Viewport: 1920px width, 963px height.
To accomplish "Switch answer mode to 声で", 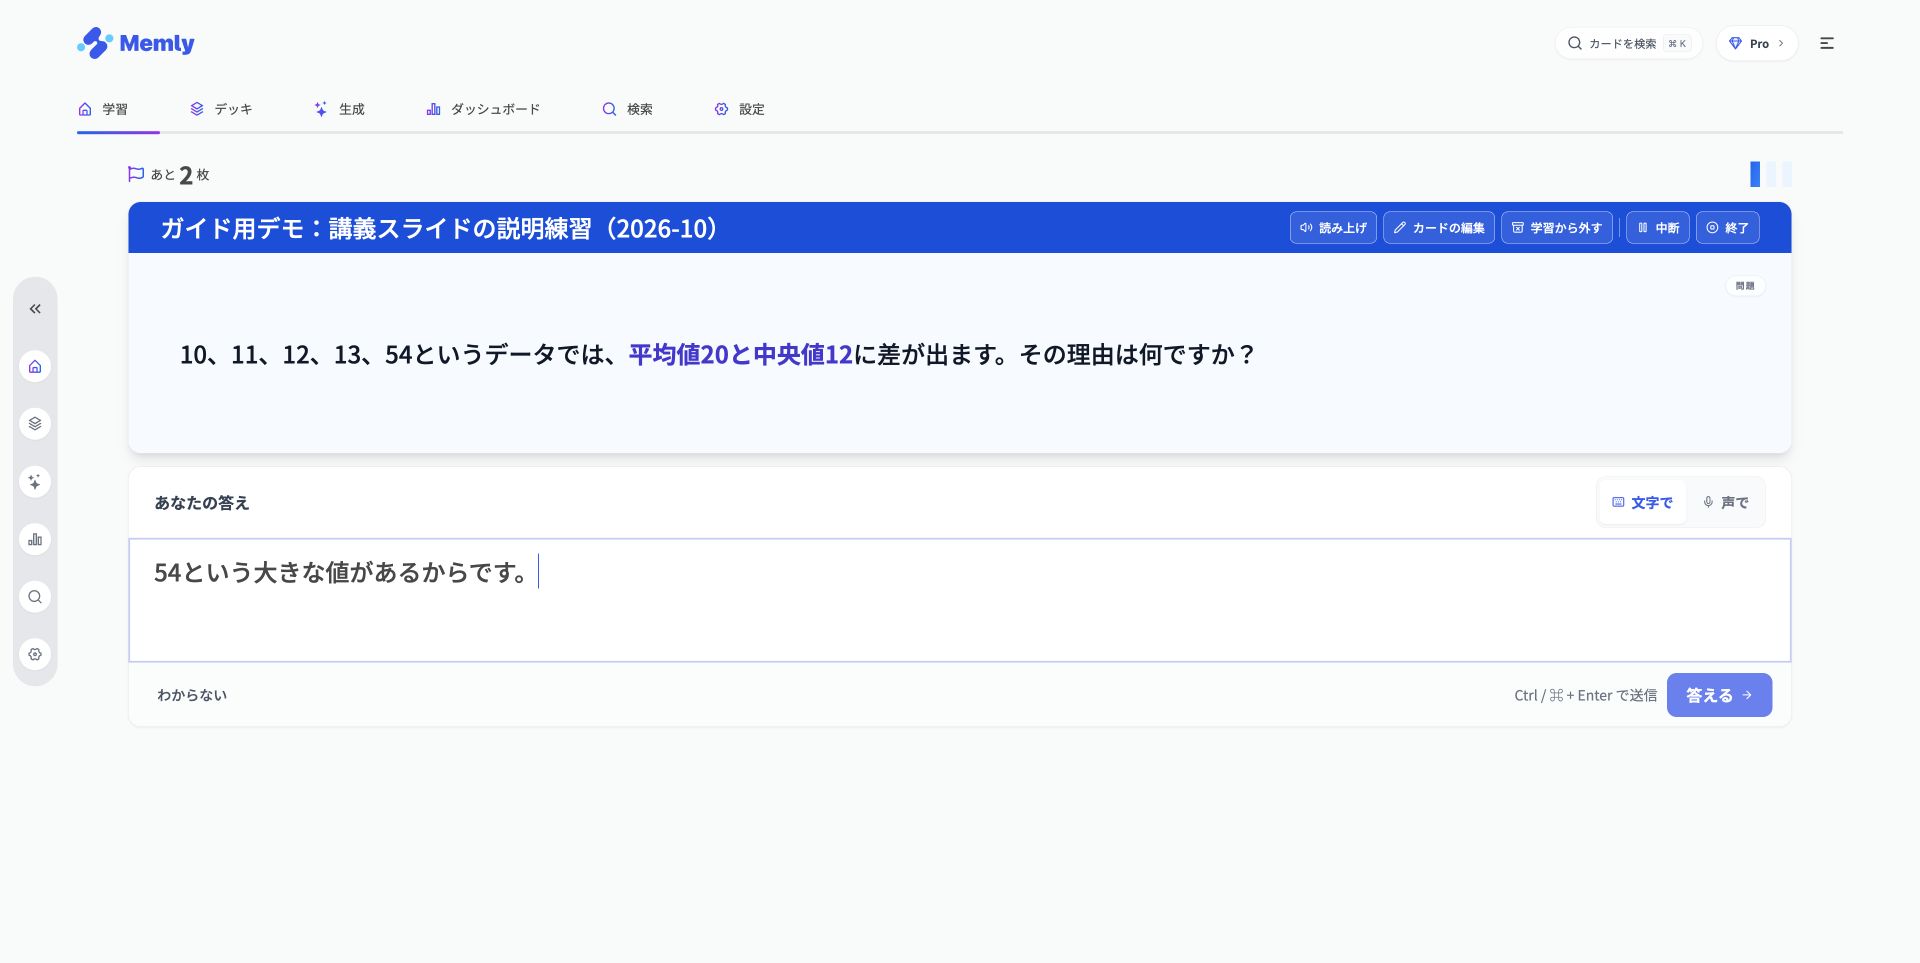I will click(1725, 502).
